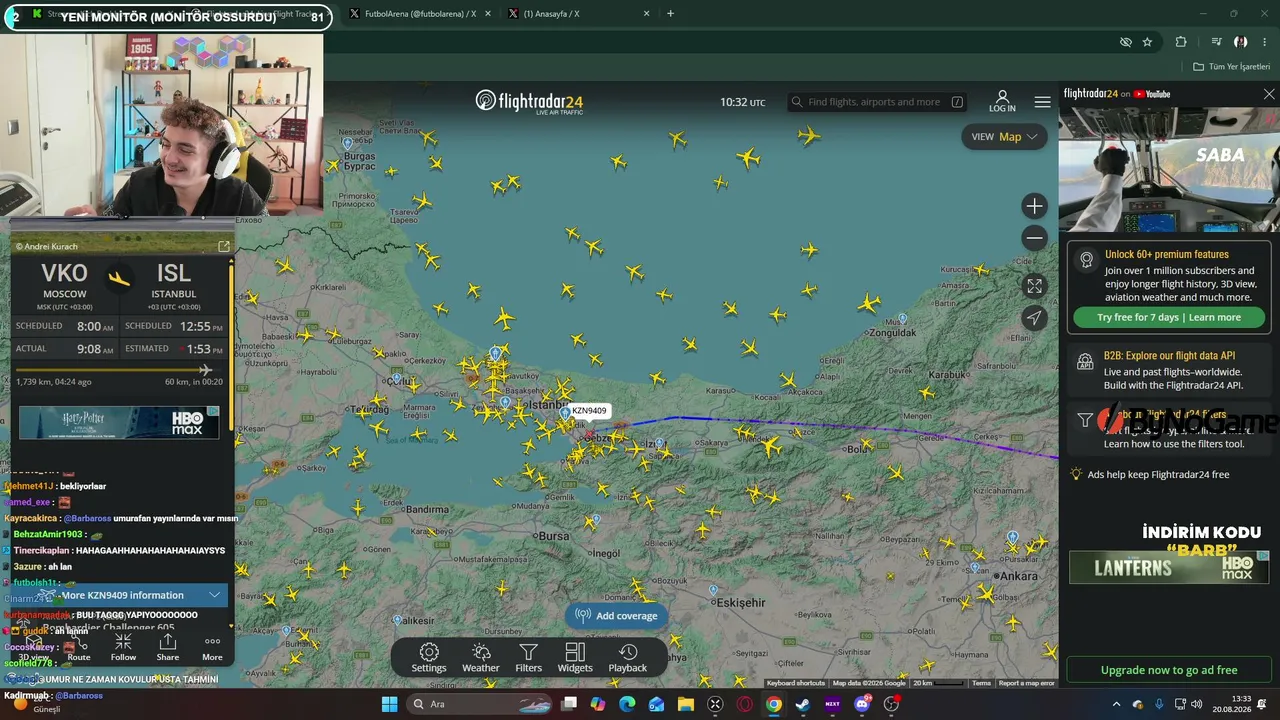Open the aircraft photo in a new window
1280x720 pixels.
point(224,246)
